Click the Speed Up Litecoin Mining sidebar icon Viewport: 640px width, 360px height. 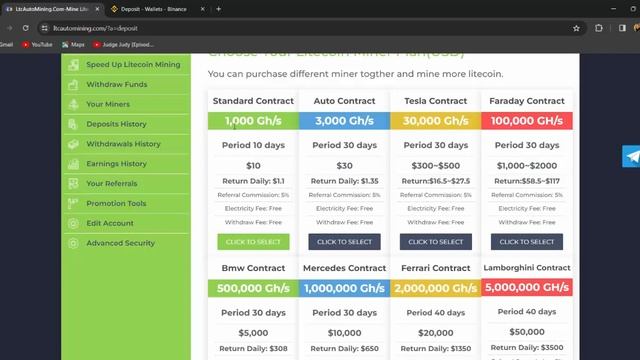click(x=73, y=64)
